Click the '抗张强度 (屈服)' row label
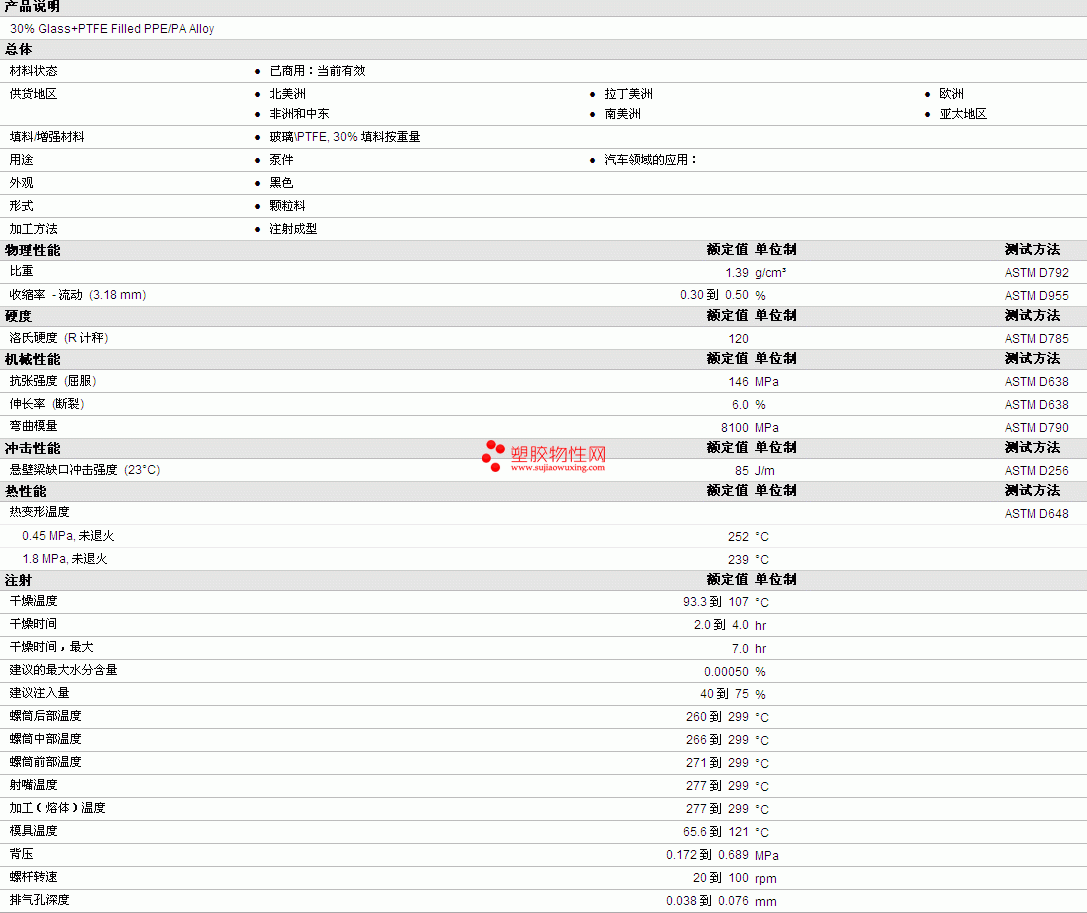The width and height of the screenshot is (1087, 913). tap(53, 381)
